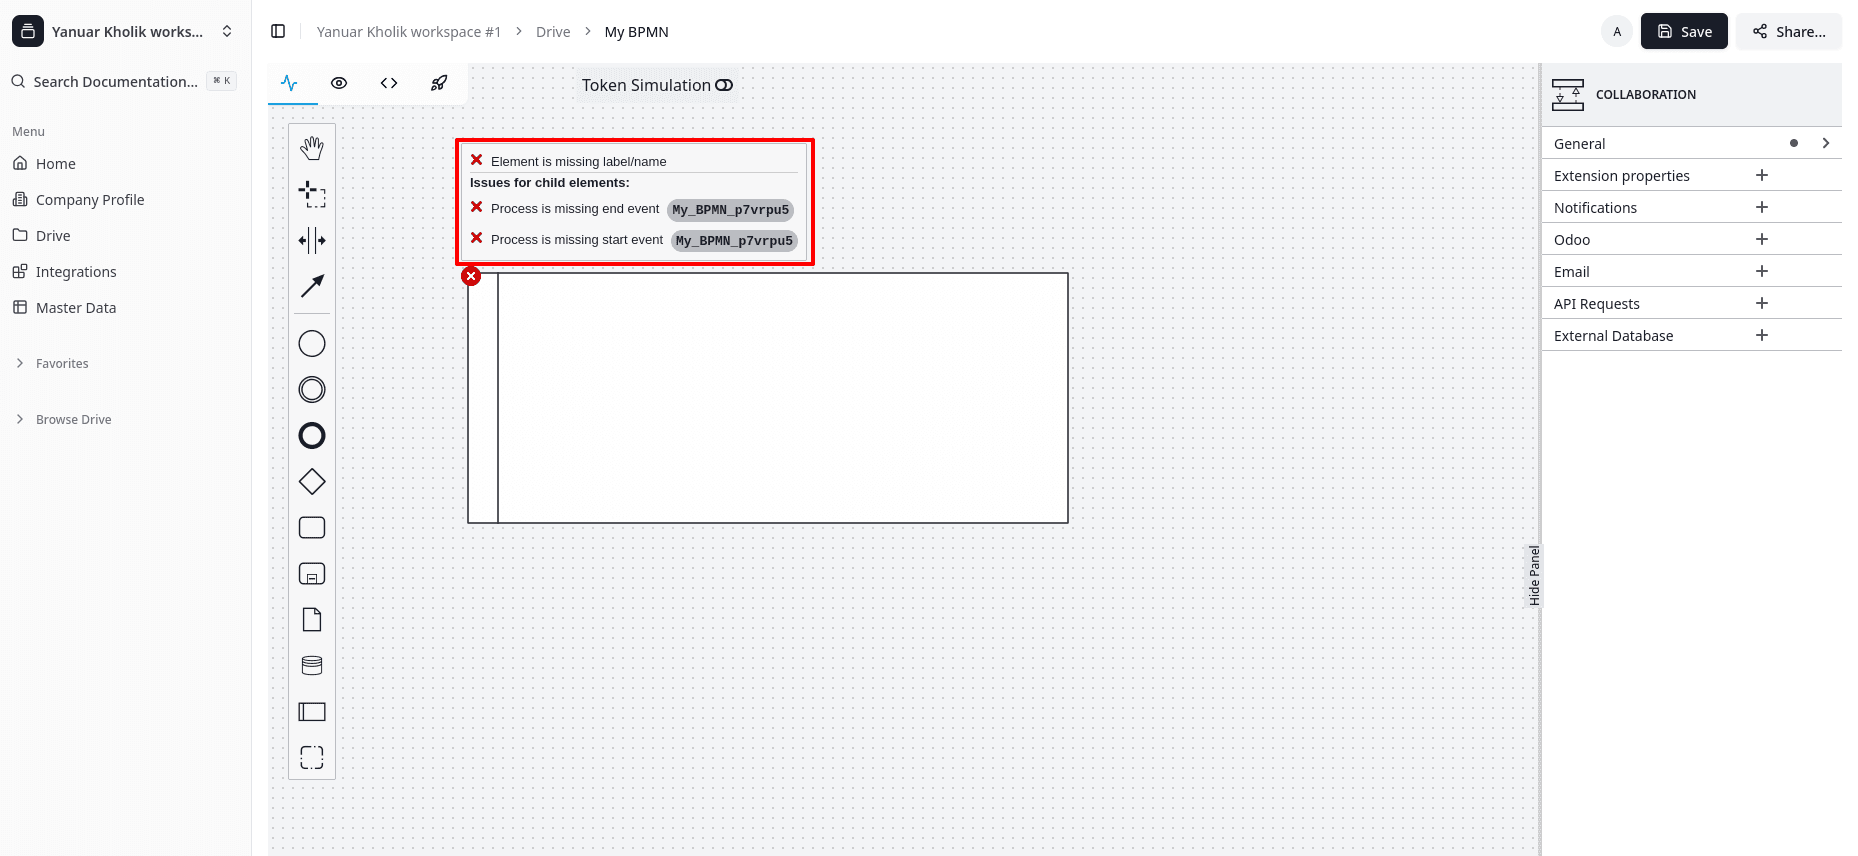Click the Search Documentation field

click(116, 82)
